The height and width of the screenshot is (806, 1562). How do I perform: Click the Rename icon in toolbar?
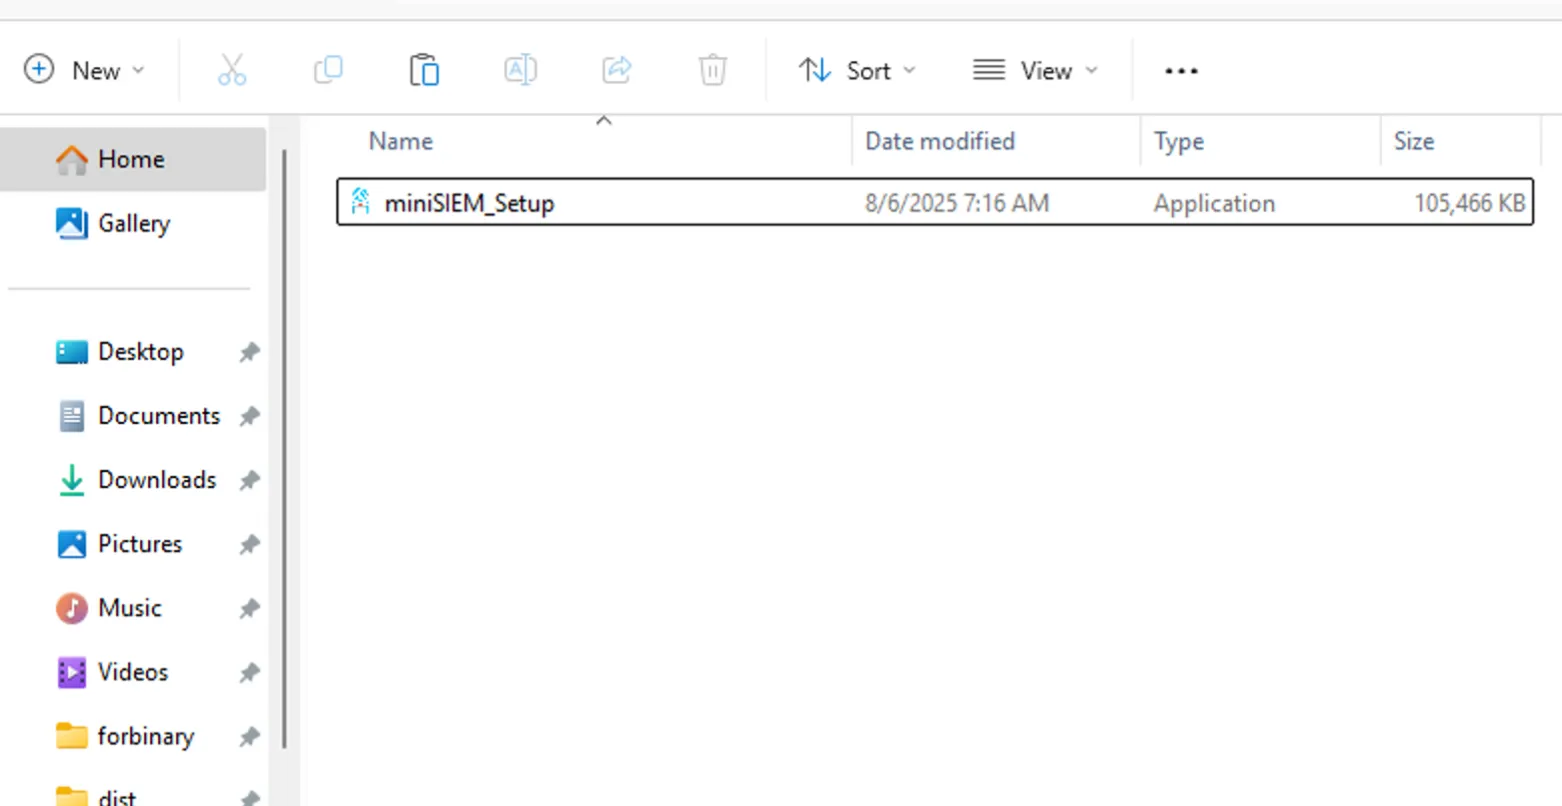[520, 71]
